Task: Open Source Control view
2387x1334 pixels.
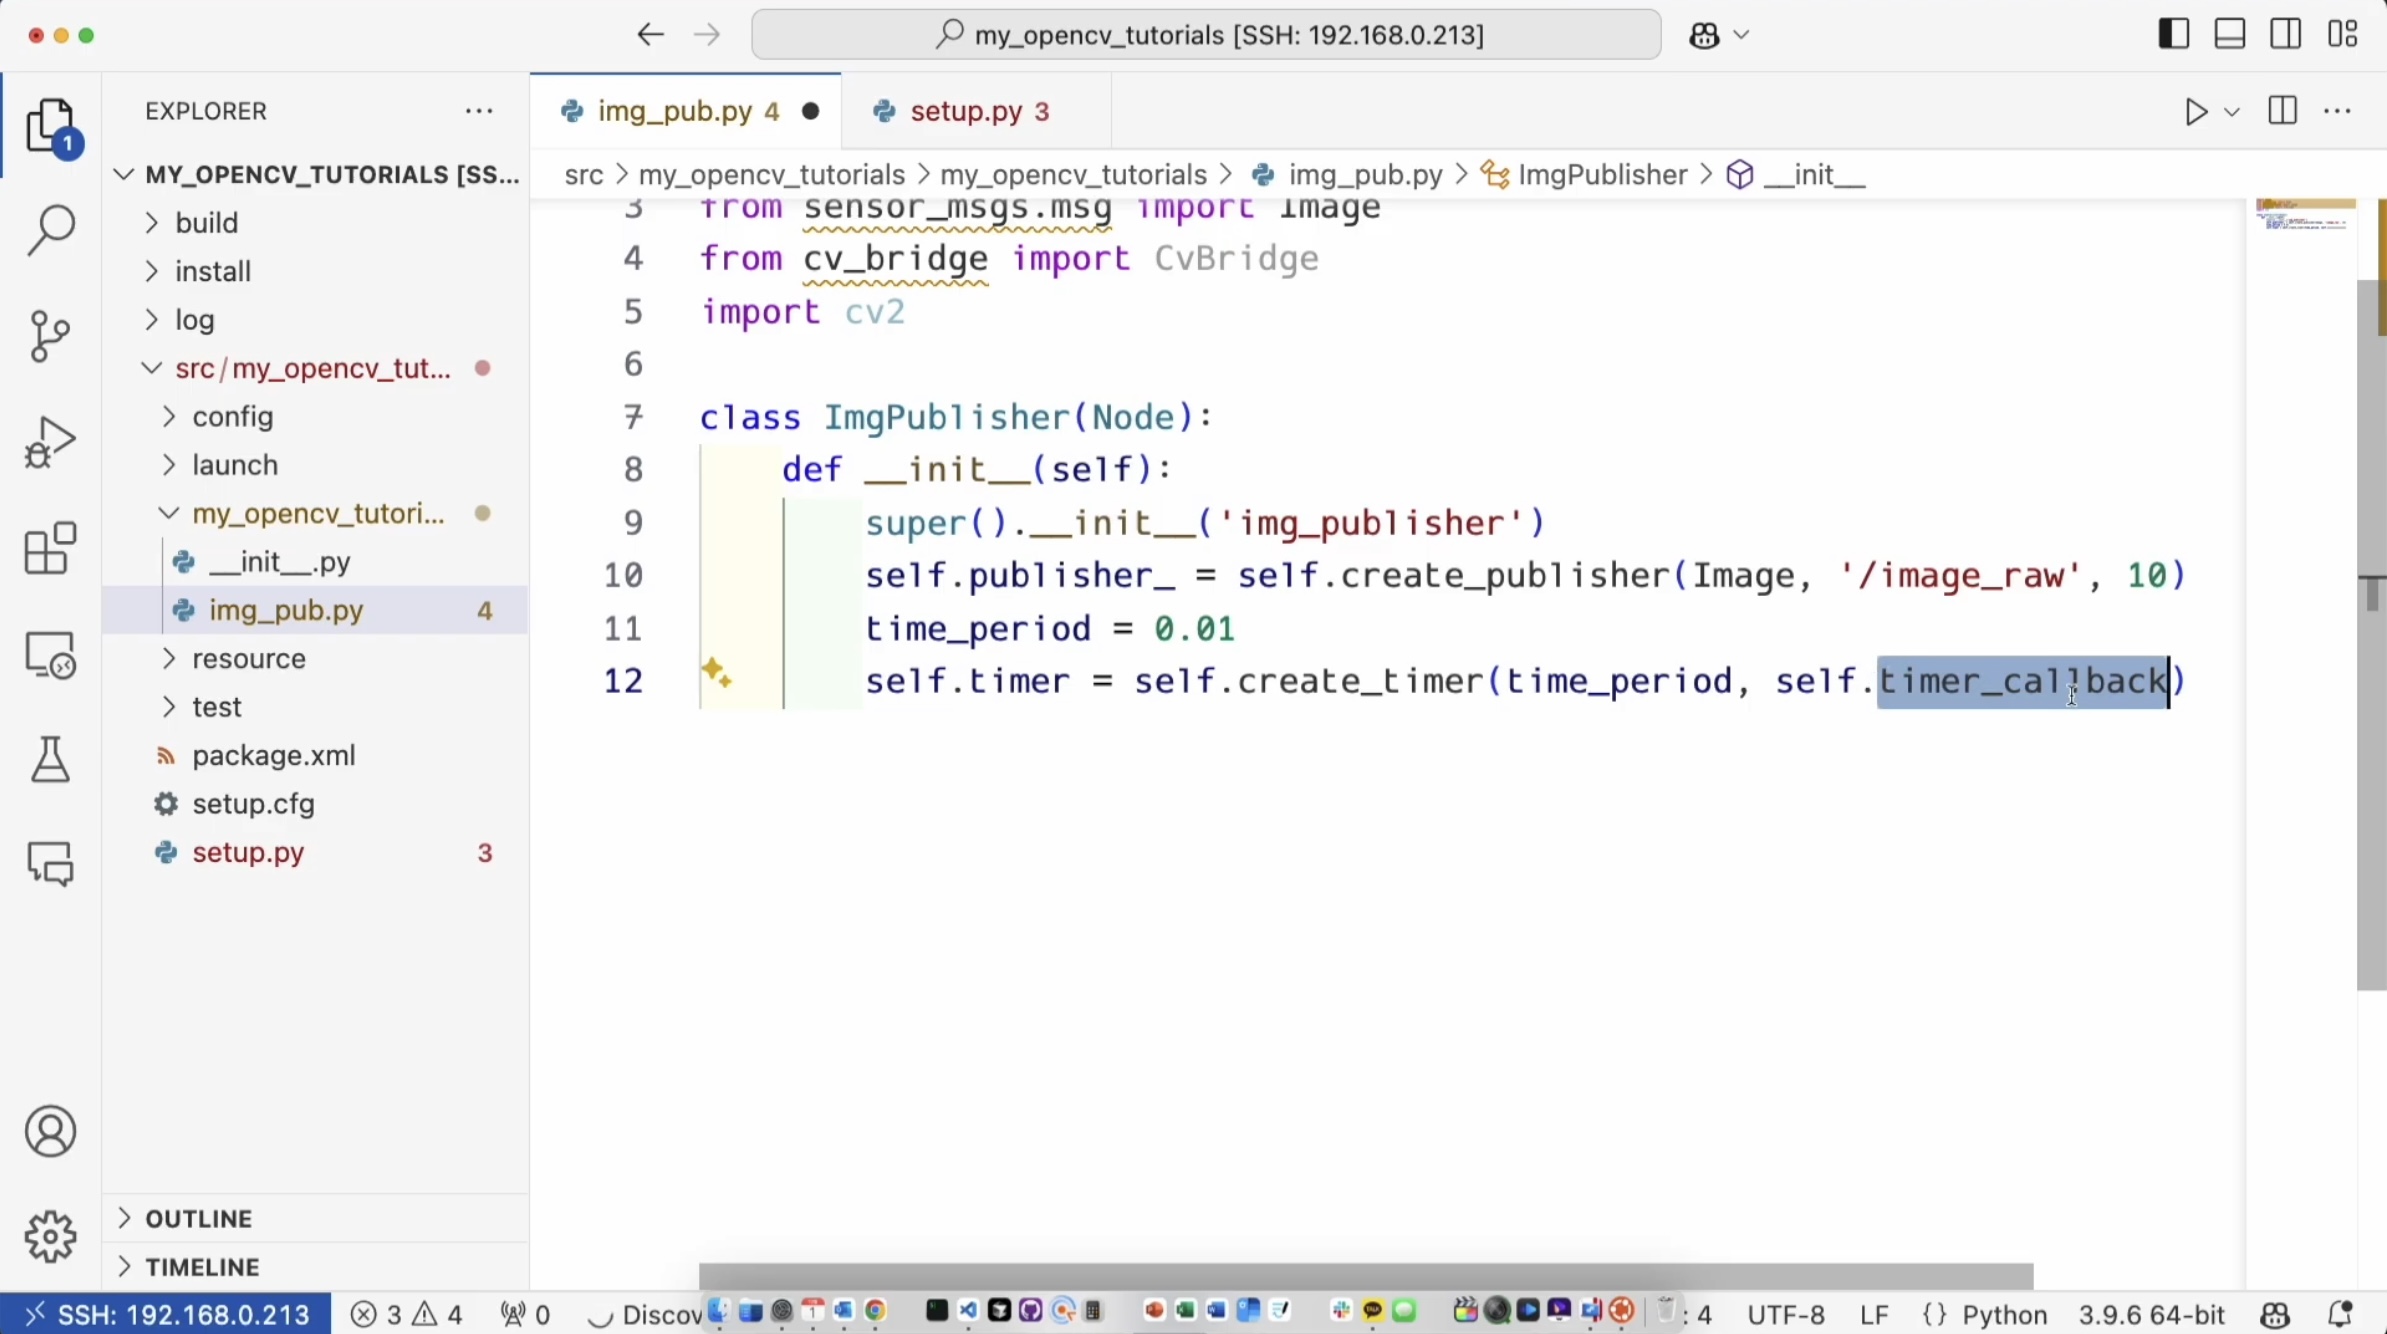Action: pyautogui.click(x=50, y=336)
